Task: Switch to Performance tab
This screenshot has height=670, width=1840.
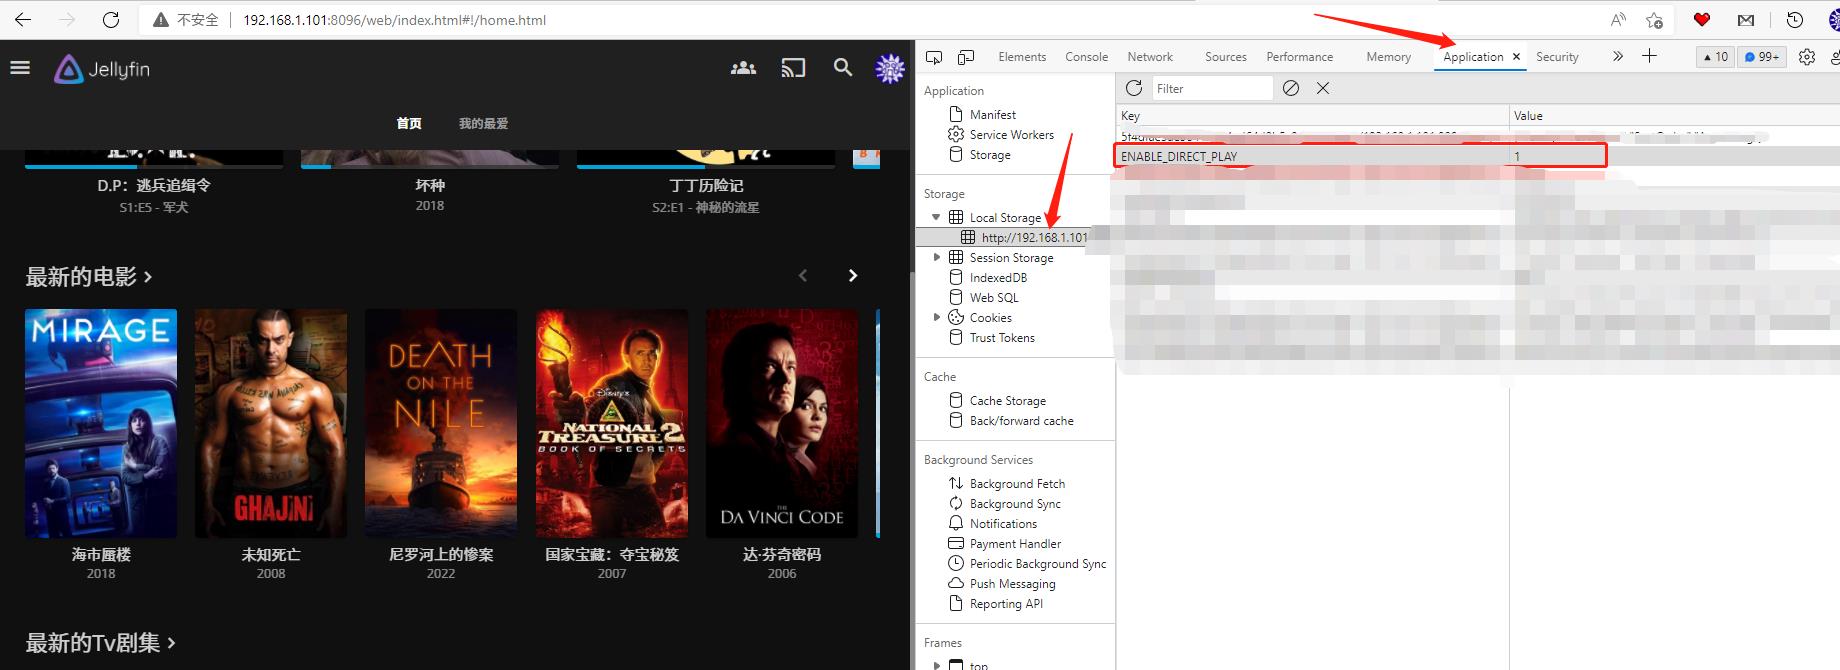Action: 1299,57
